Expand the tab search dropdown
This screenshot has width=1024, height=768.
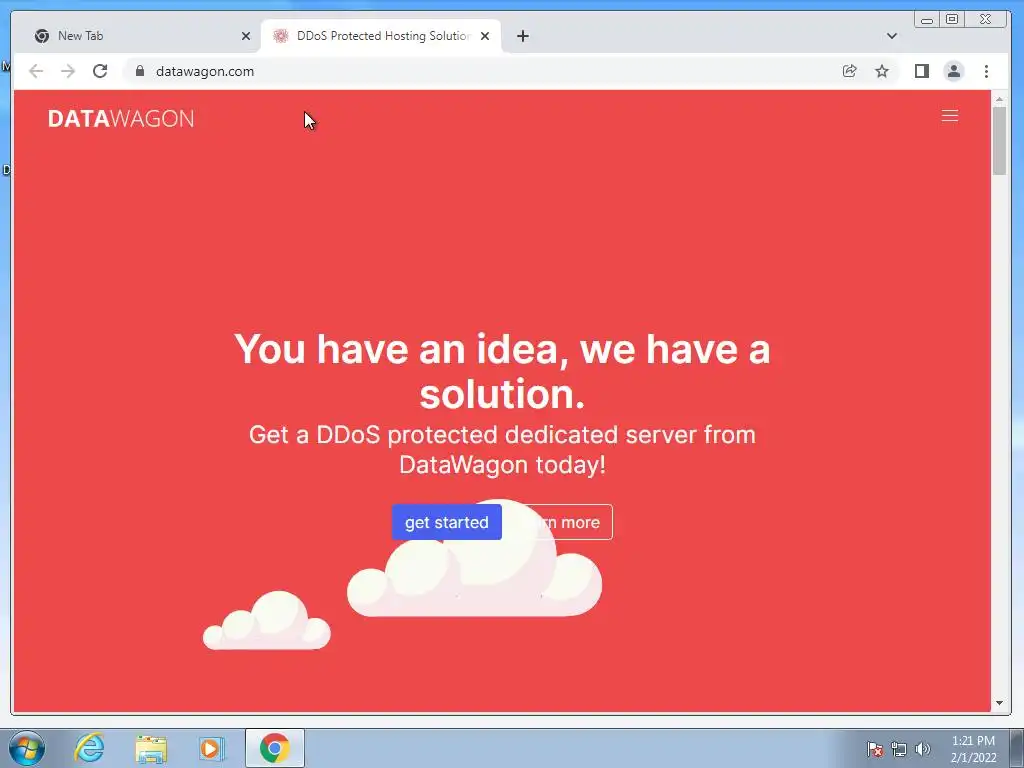pyautogui.click(x=891, y=36)
